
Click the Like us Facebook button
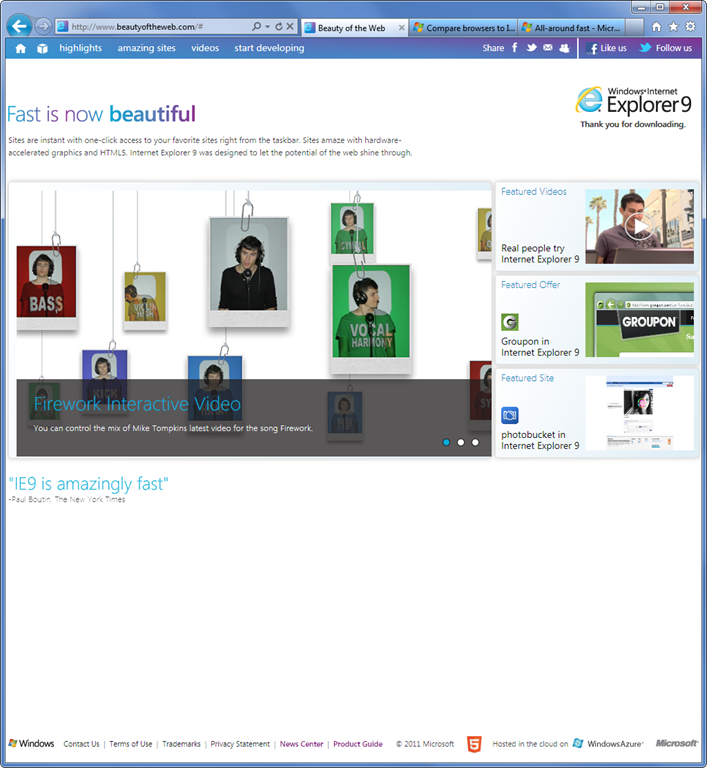[607, 48]
